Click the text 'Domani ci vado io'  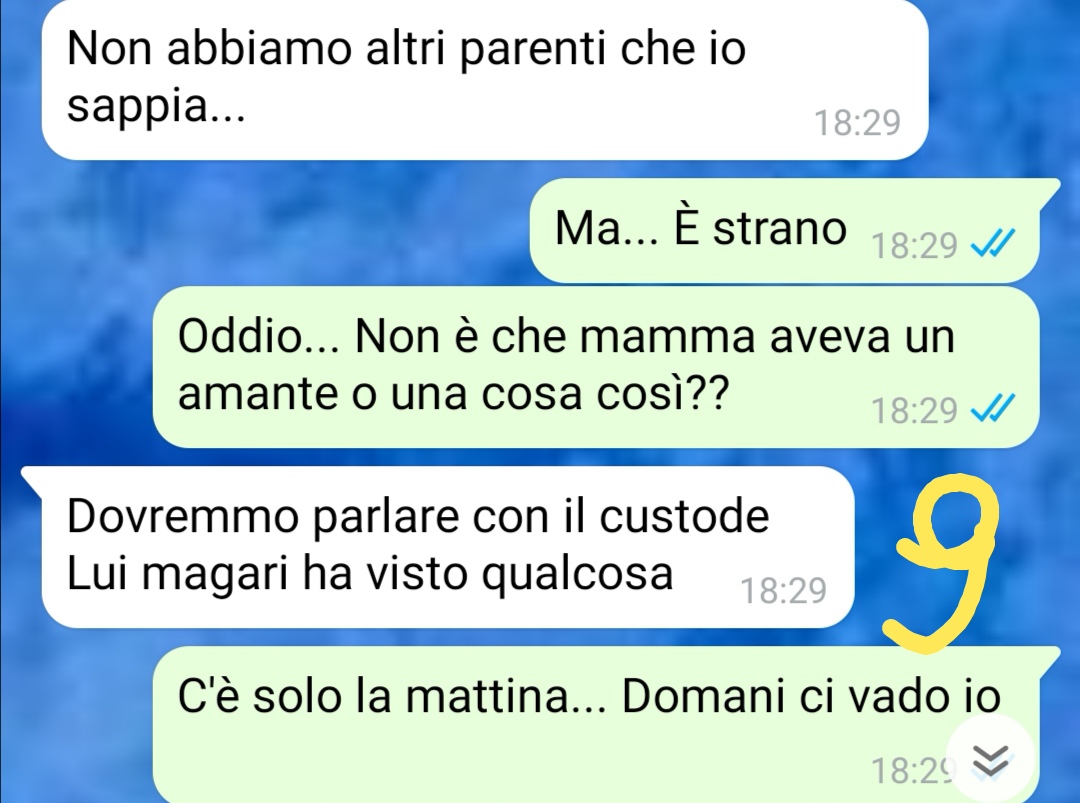[x=811, y=696]
